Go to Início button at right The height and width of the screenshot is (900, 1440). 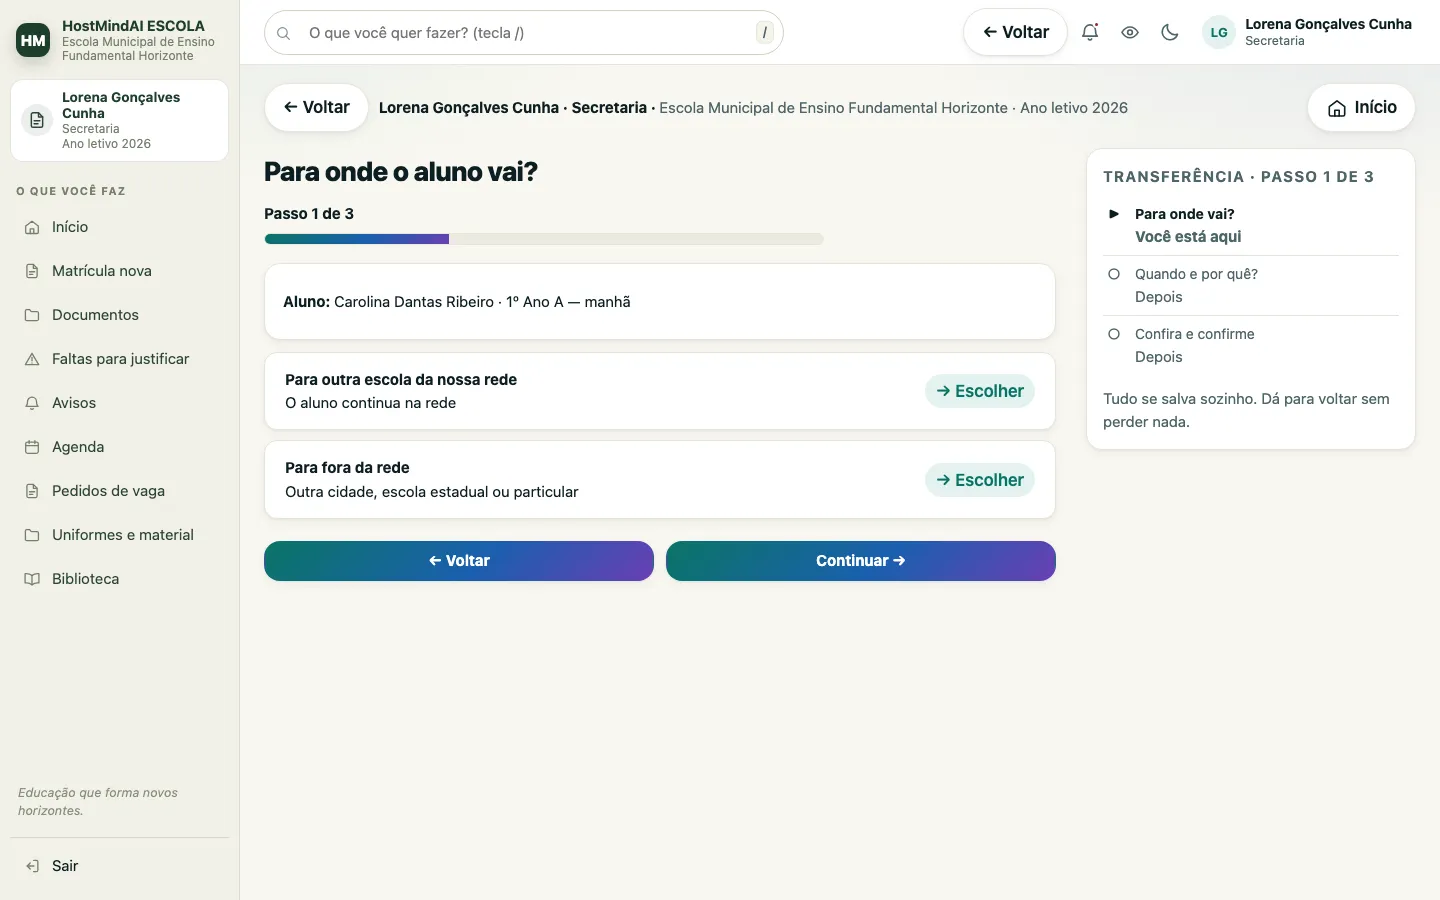tap(1361, 107)
